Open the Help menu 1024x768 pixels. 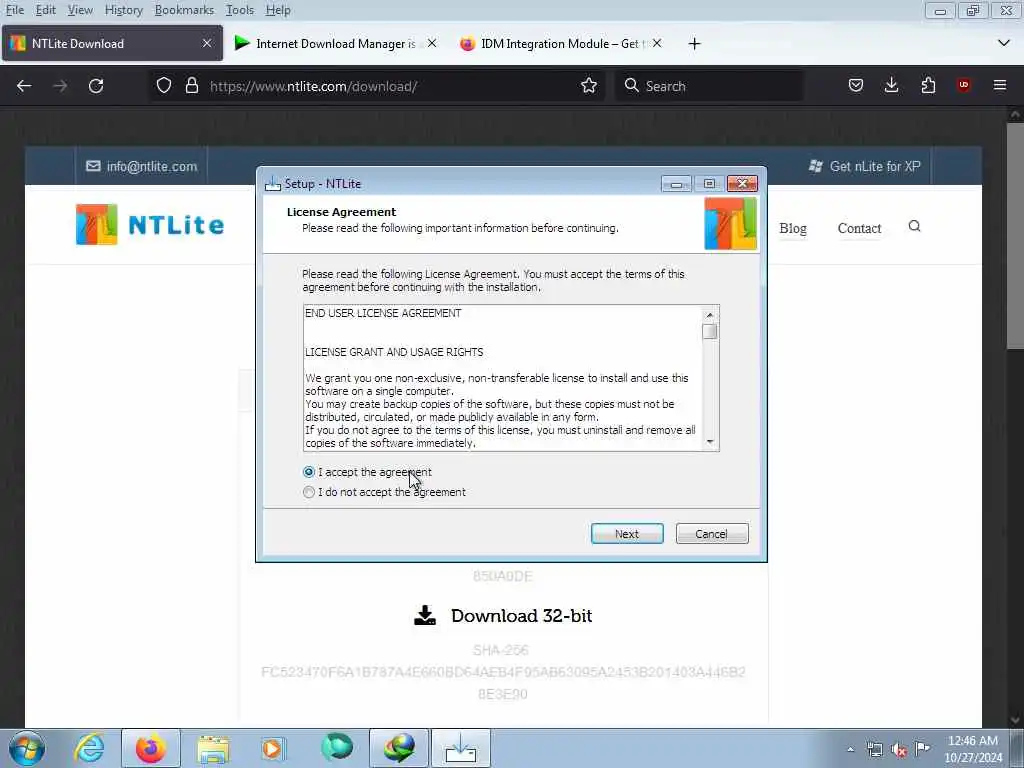click(x=278, y=10)
